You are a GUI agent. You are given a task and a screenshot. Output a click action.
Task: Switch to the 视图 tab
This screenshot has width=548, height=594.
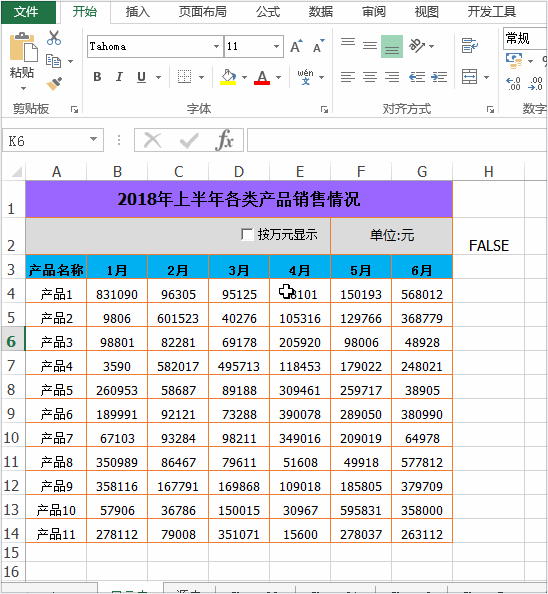point(426,12)
